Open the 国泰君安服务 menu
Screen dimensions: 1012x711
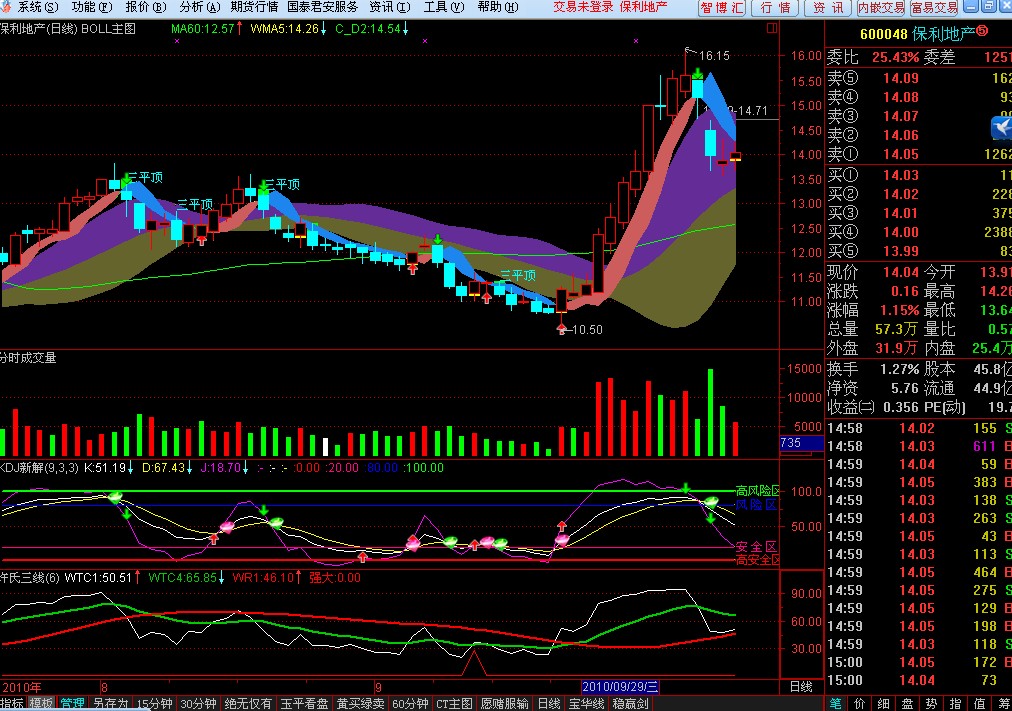pyautogui.click(x=322, y=7)
